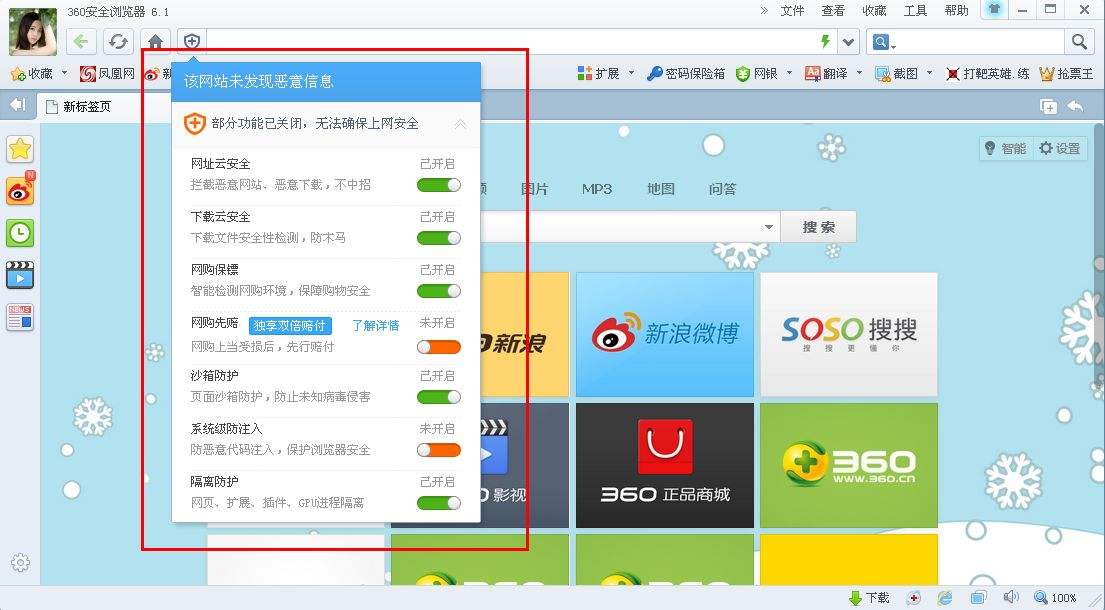Switch to the 地图 search tab
The height and width of the screenshot is (610, 1105).
(660, 189)
